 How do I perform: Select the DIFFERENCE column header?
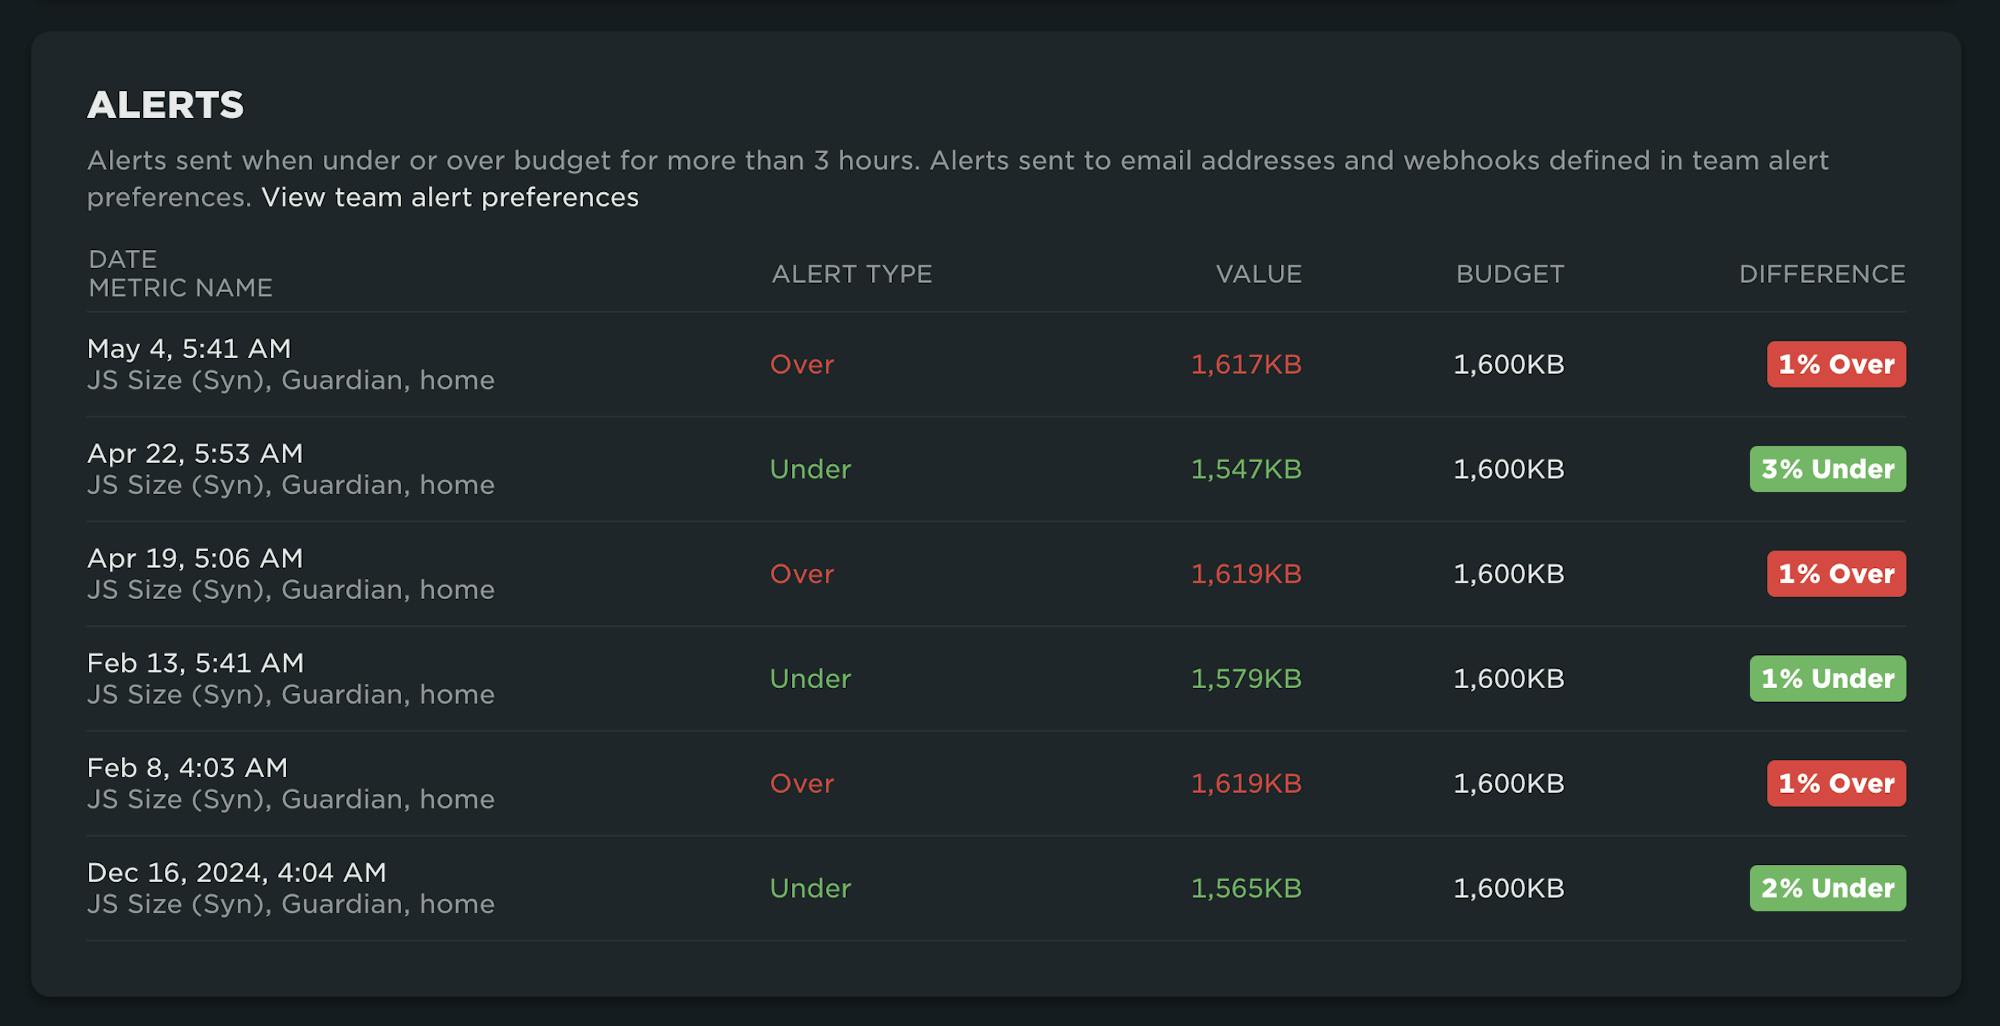coord(1821,274)
